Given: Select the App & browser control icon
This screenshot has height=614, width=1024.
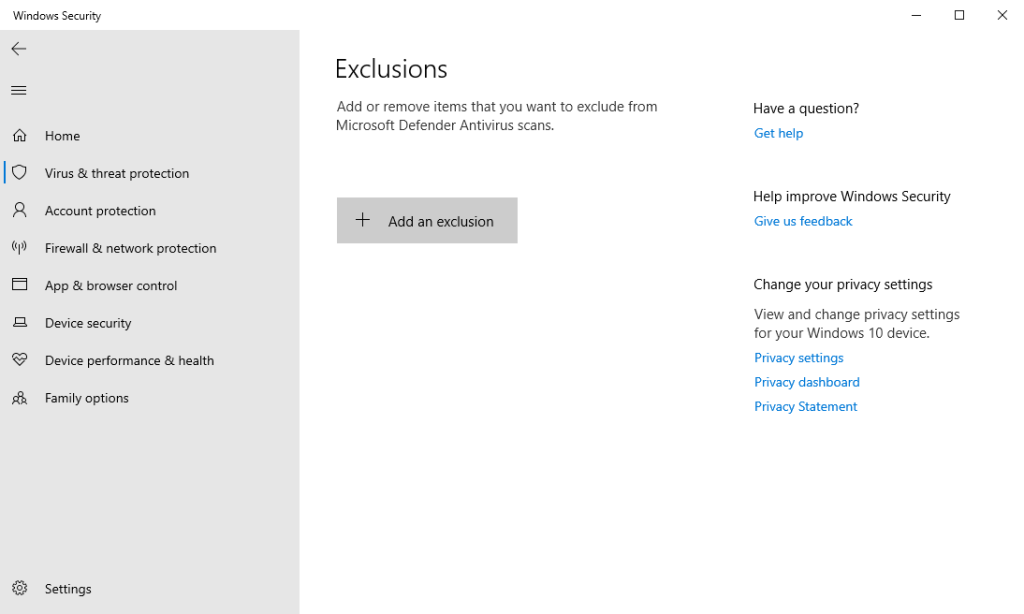Looking at the screenshot, I should tap(20, 285).
